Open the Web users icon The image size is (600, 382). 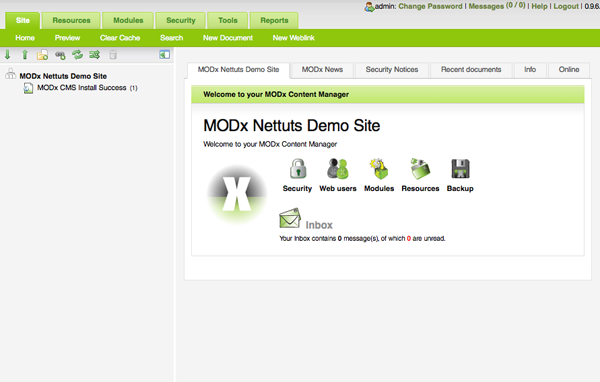point(338,169)
